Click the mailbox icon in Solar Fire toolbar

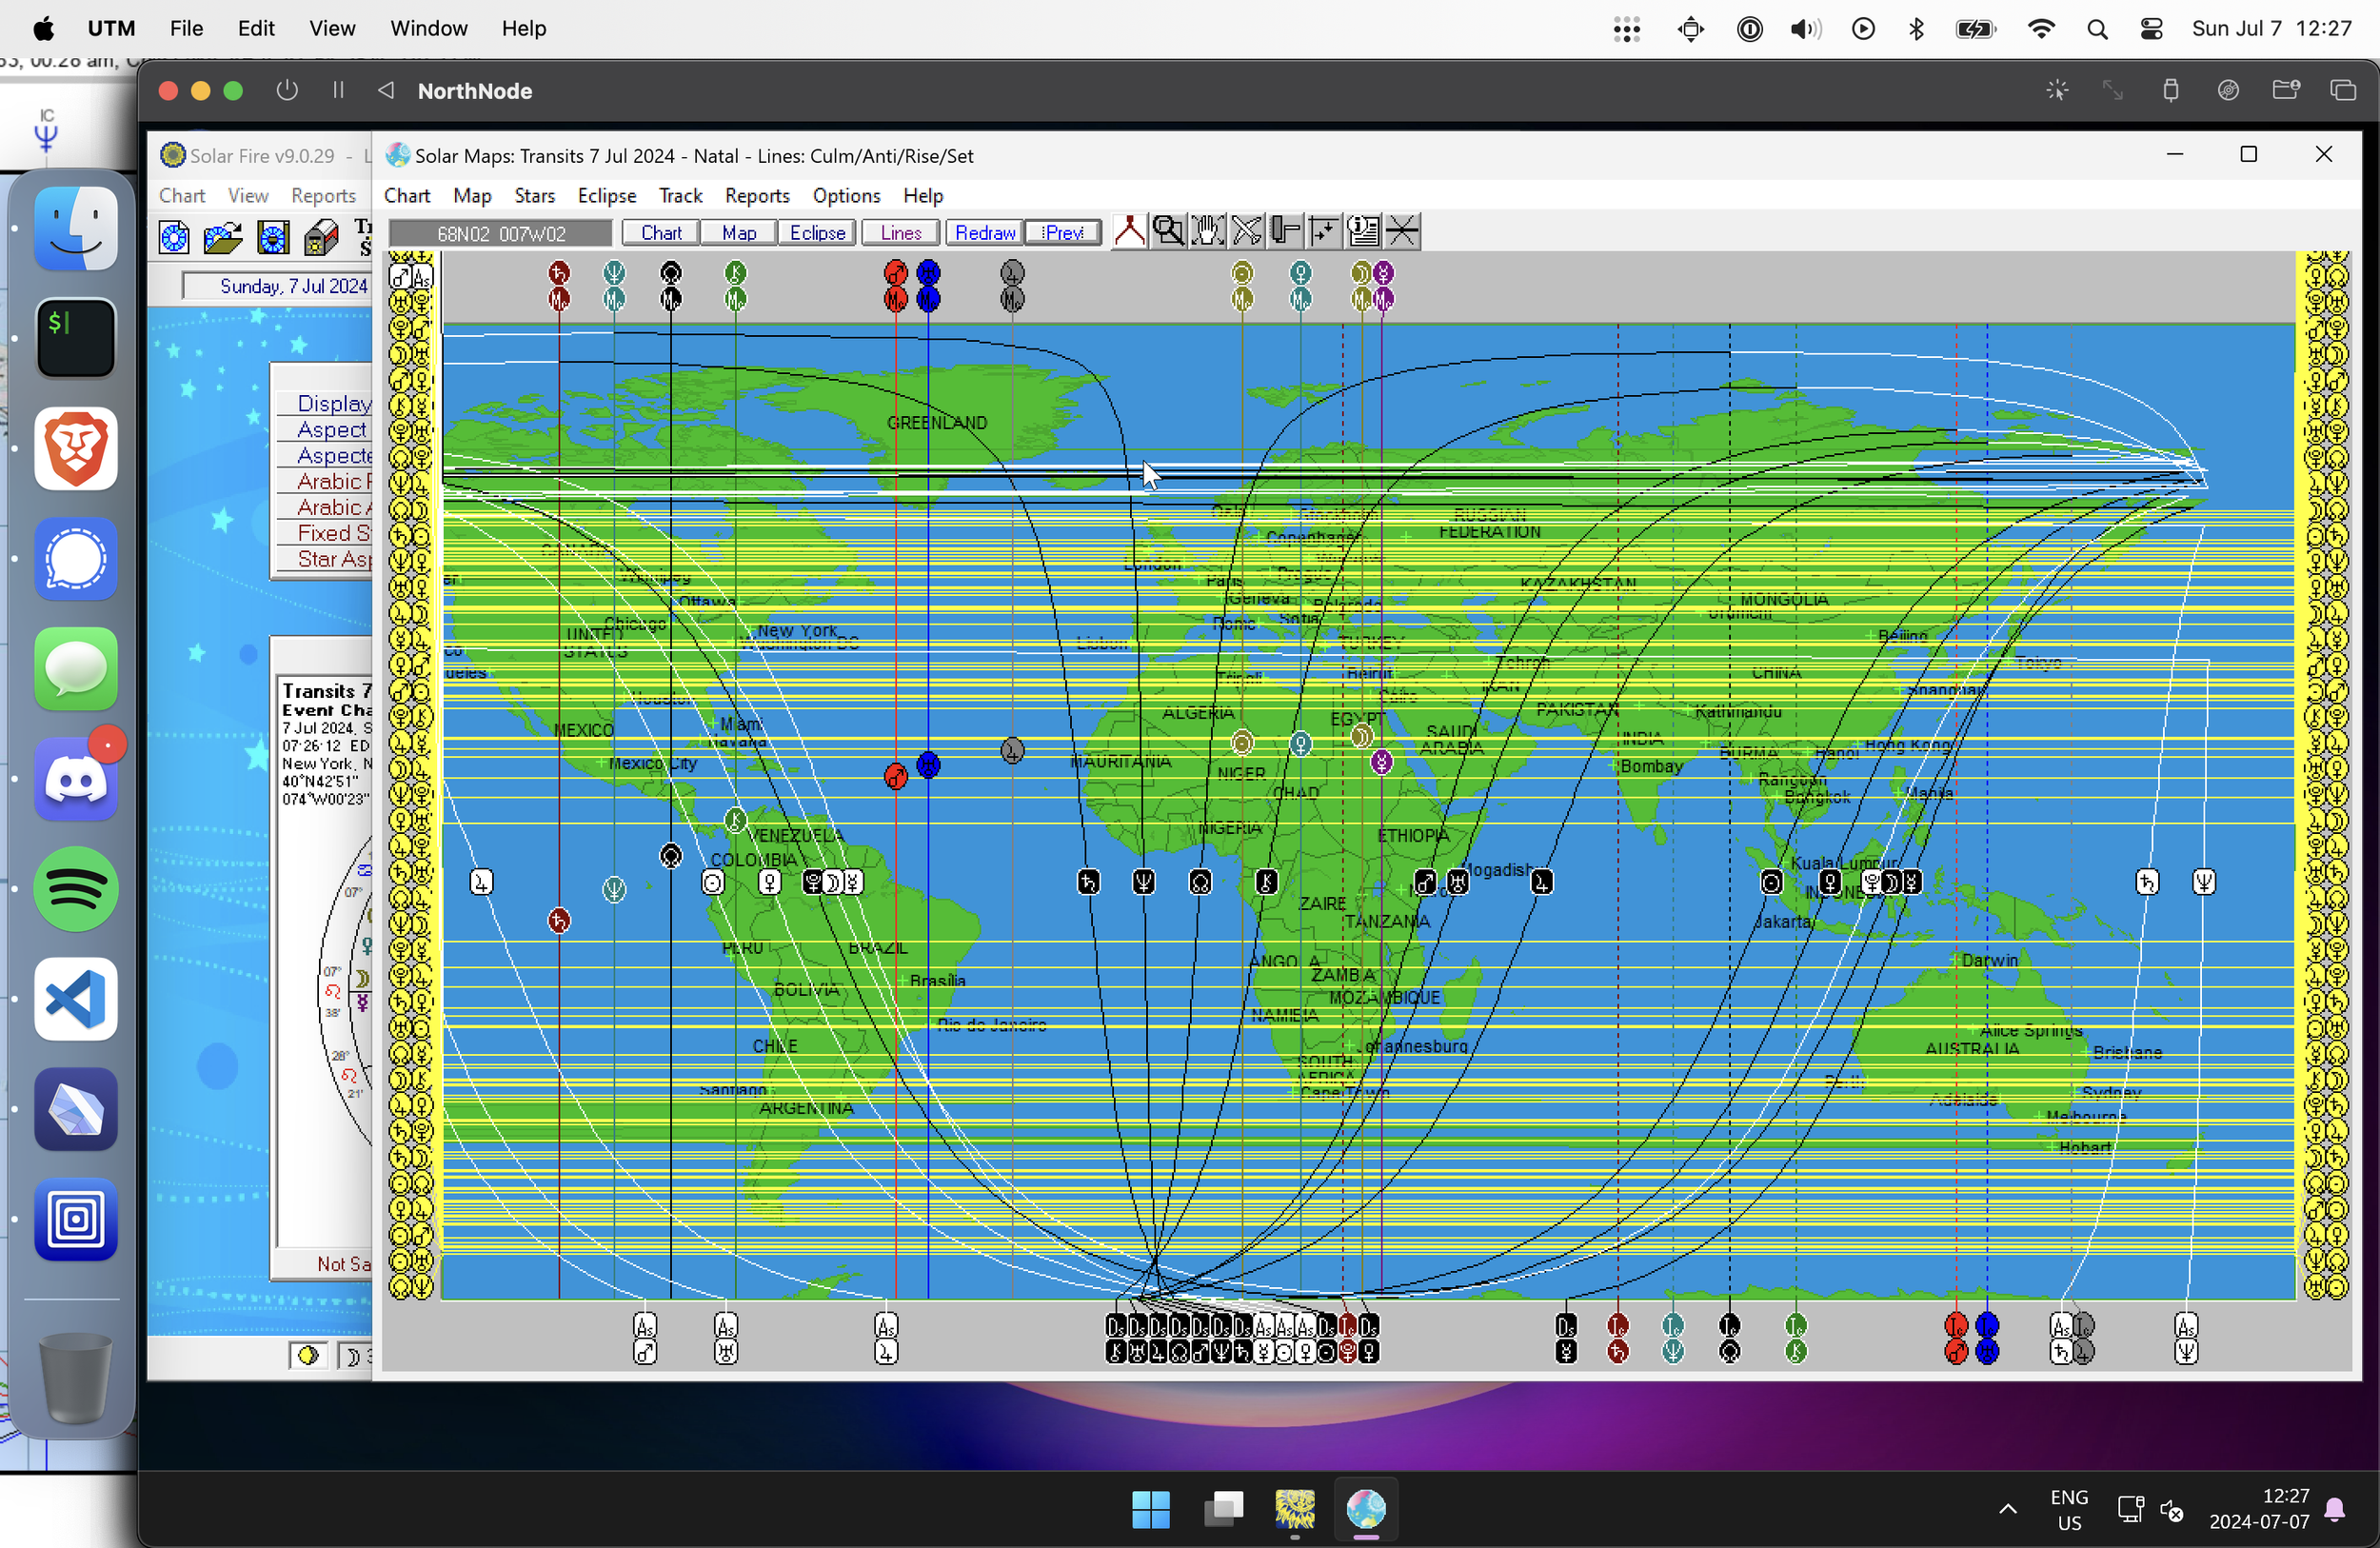coord(321,238)
